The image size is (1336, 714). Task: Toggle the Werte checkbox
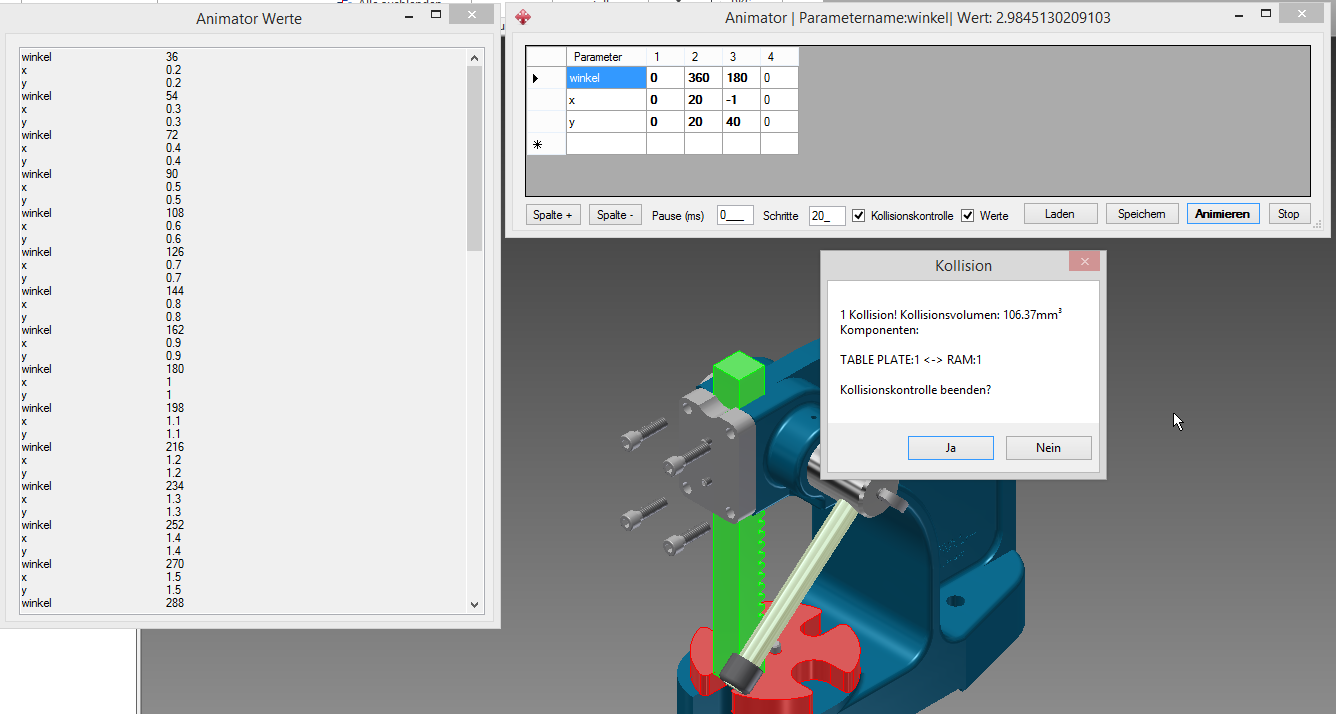click(x=967, y=215)
